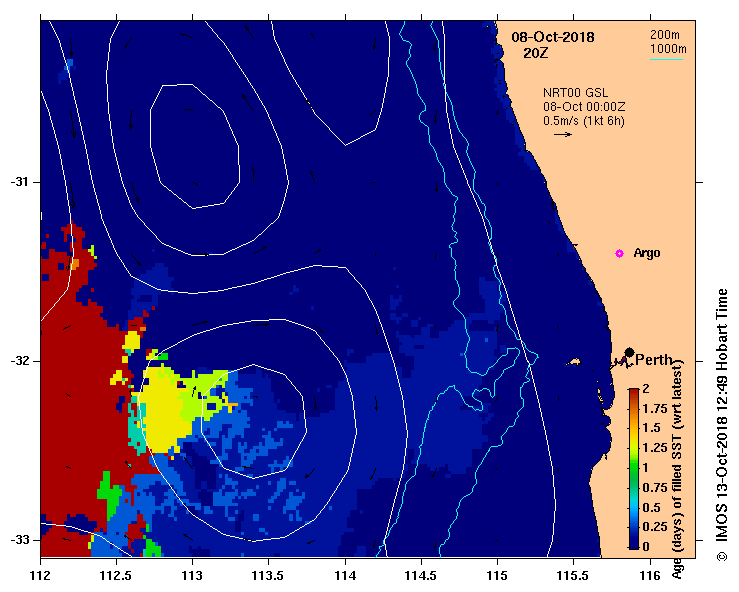Click the longitude axis label '113'
The width and height of the screenshot is (739, 592).
[x=193, y=576]
